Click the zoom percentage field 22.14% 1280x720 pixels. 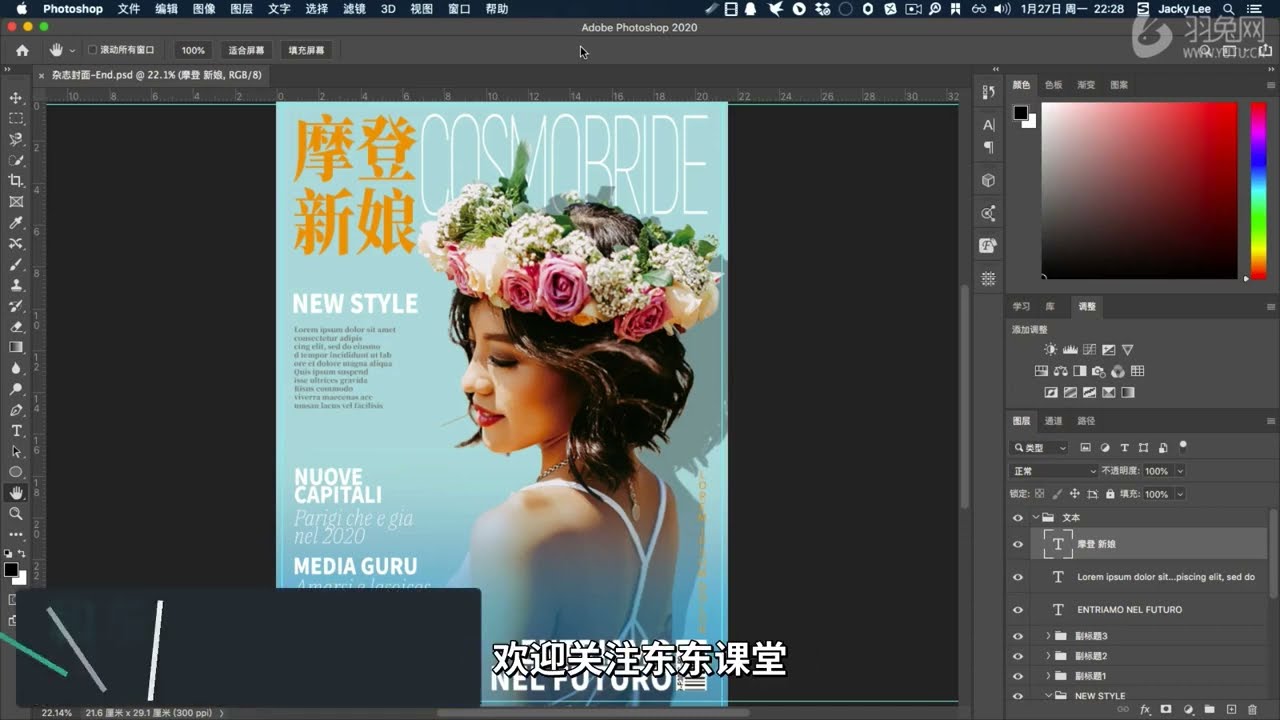57,713
